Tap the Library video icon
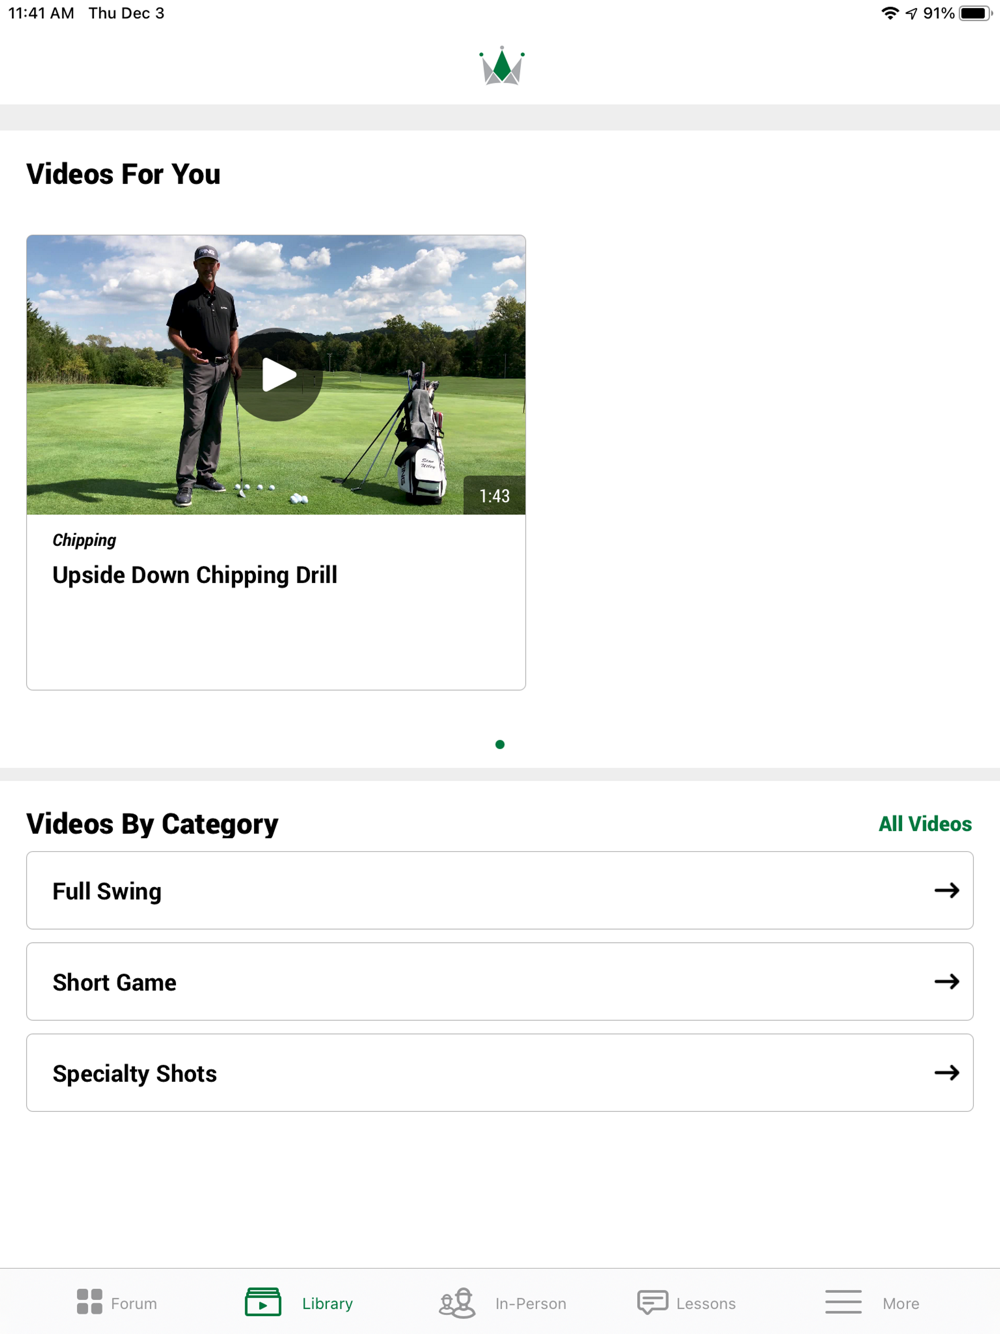Viewport: 1000px width, 1334px height. coord(263,1301)
